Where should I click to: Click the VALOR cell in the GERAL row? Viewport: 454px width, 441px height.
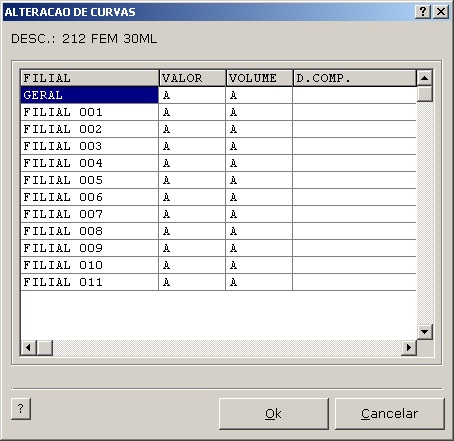click(192, 95)
